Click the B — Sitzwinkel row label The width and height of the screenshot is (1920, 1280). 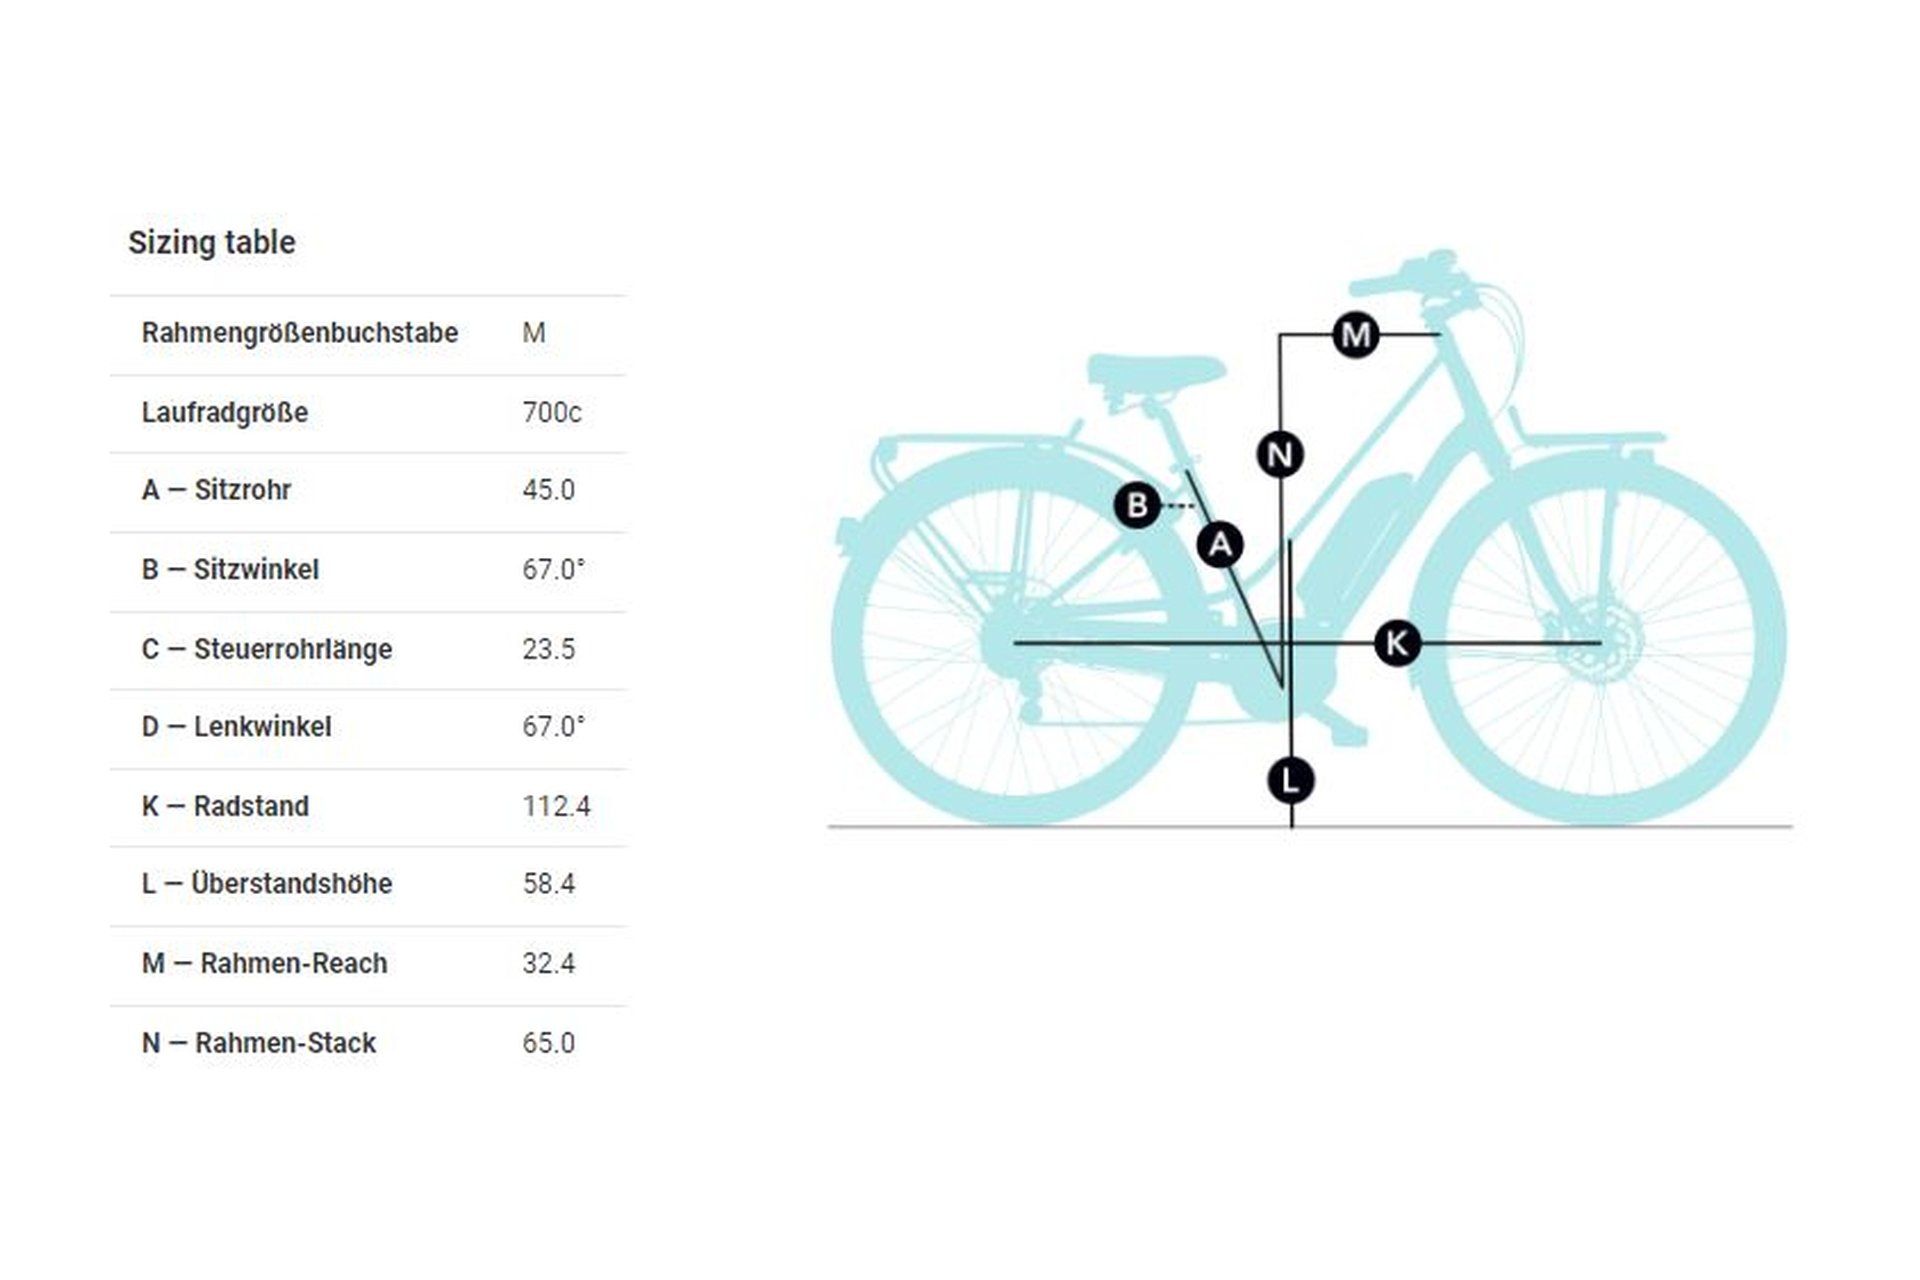pyautogui.click(x=230, y=569)
